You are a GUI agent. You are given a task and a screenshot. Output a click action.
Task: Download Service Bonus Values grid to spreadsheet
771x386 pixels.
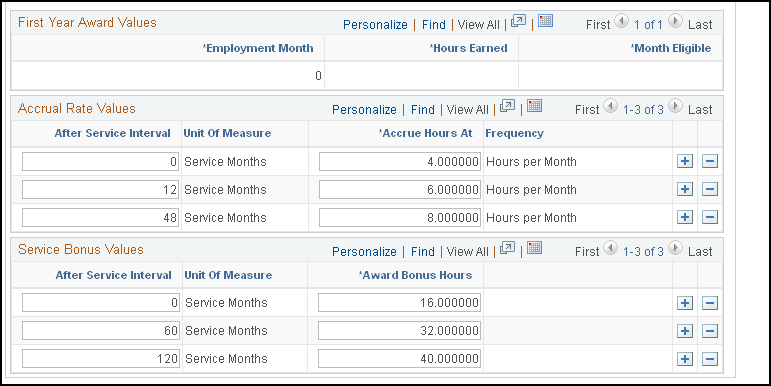point(534,248)
